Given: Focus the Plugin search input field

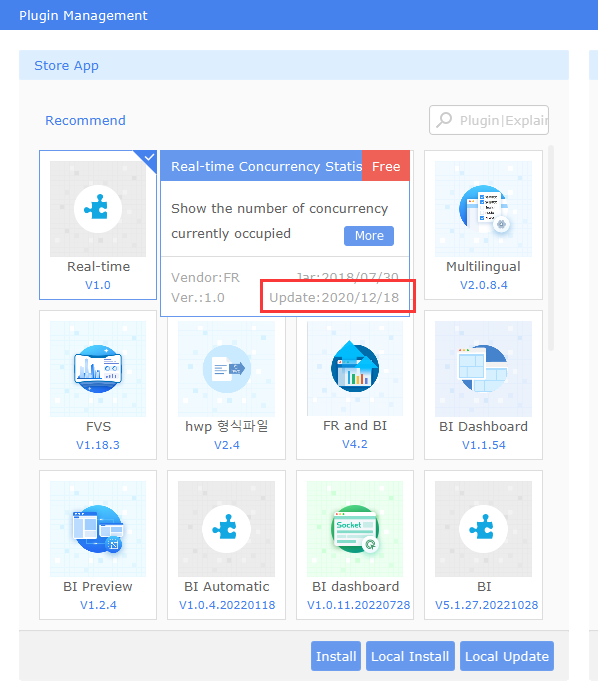Looking at the screenshot, I should coord(489,120).
